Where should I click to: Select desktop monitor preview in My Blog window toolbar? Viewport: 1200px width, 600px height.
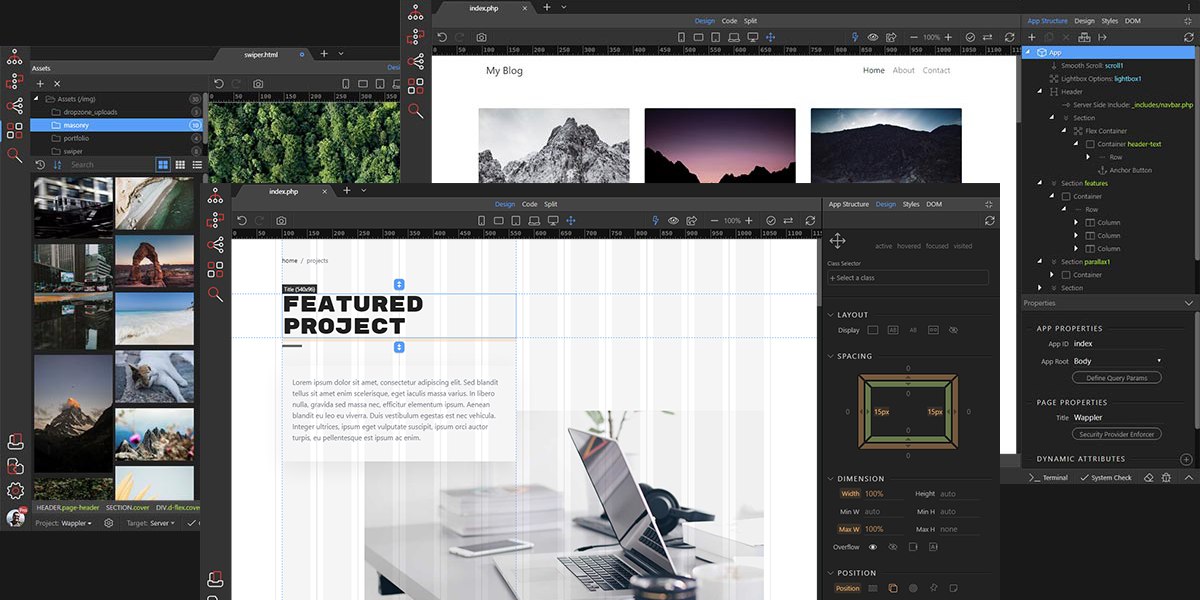(x=751, y=37)
